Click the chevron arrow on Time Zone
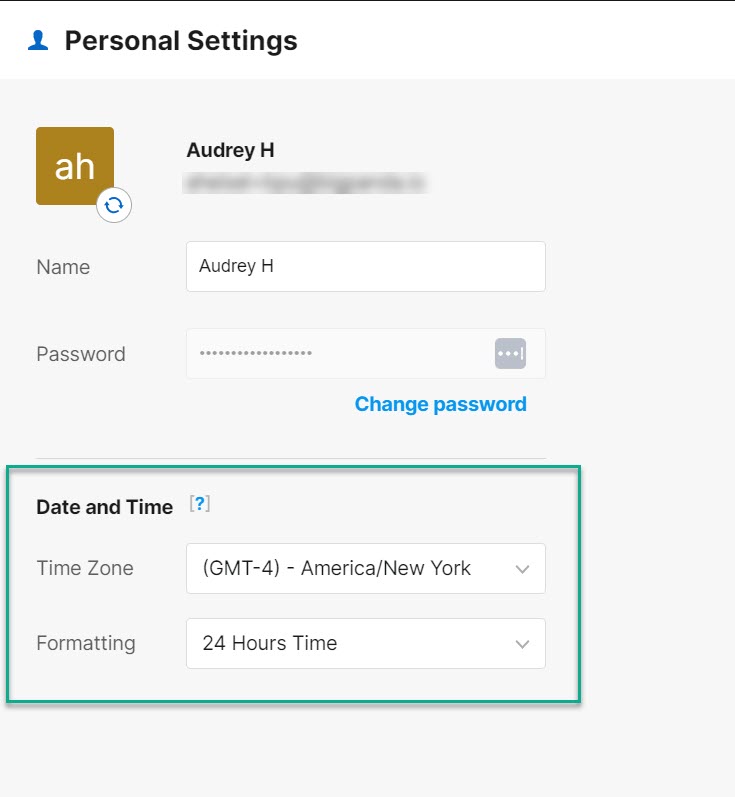This screenshot has width=735, height=797. click(522, 569)
